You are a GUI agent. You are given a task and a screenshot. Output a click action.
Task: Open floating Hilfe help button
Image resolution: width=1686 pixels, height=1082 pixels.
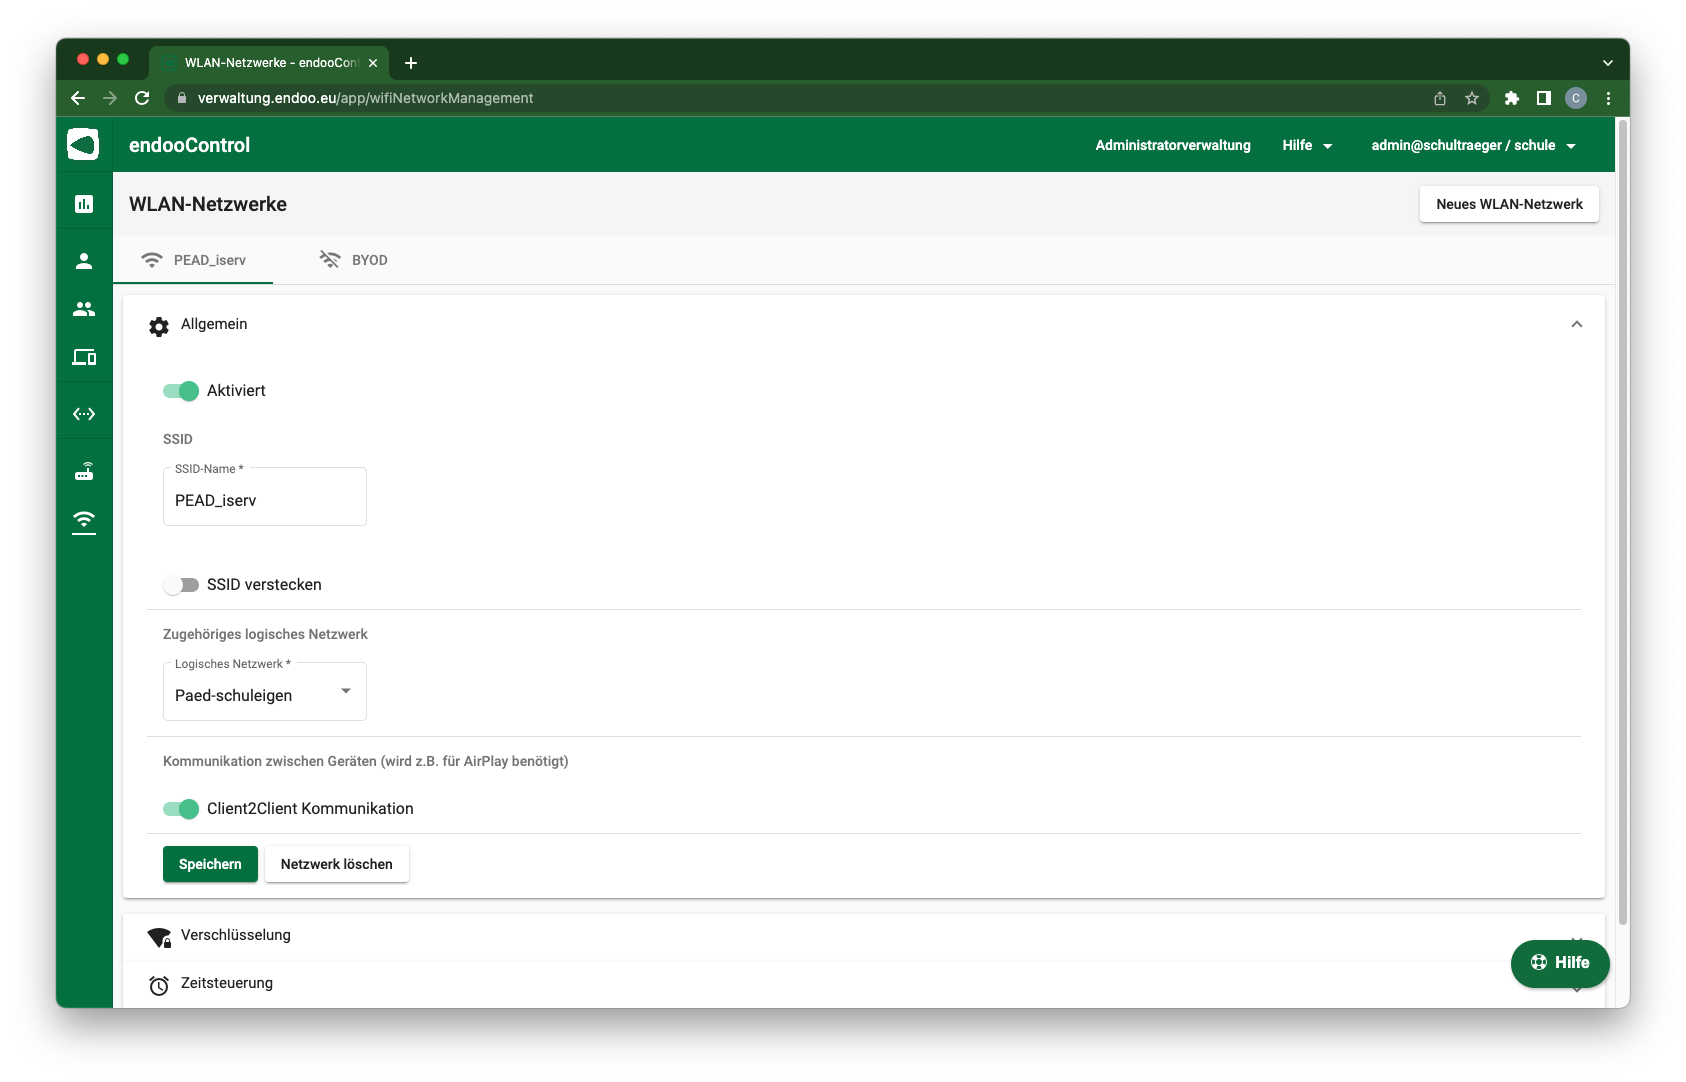tap(1560, 963)
